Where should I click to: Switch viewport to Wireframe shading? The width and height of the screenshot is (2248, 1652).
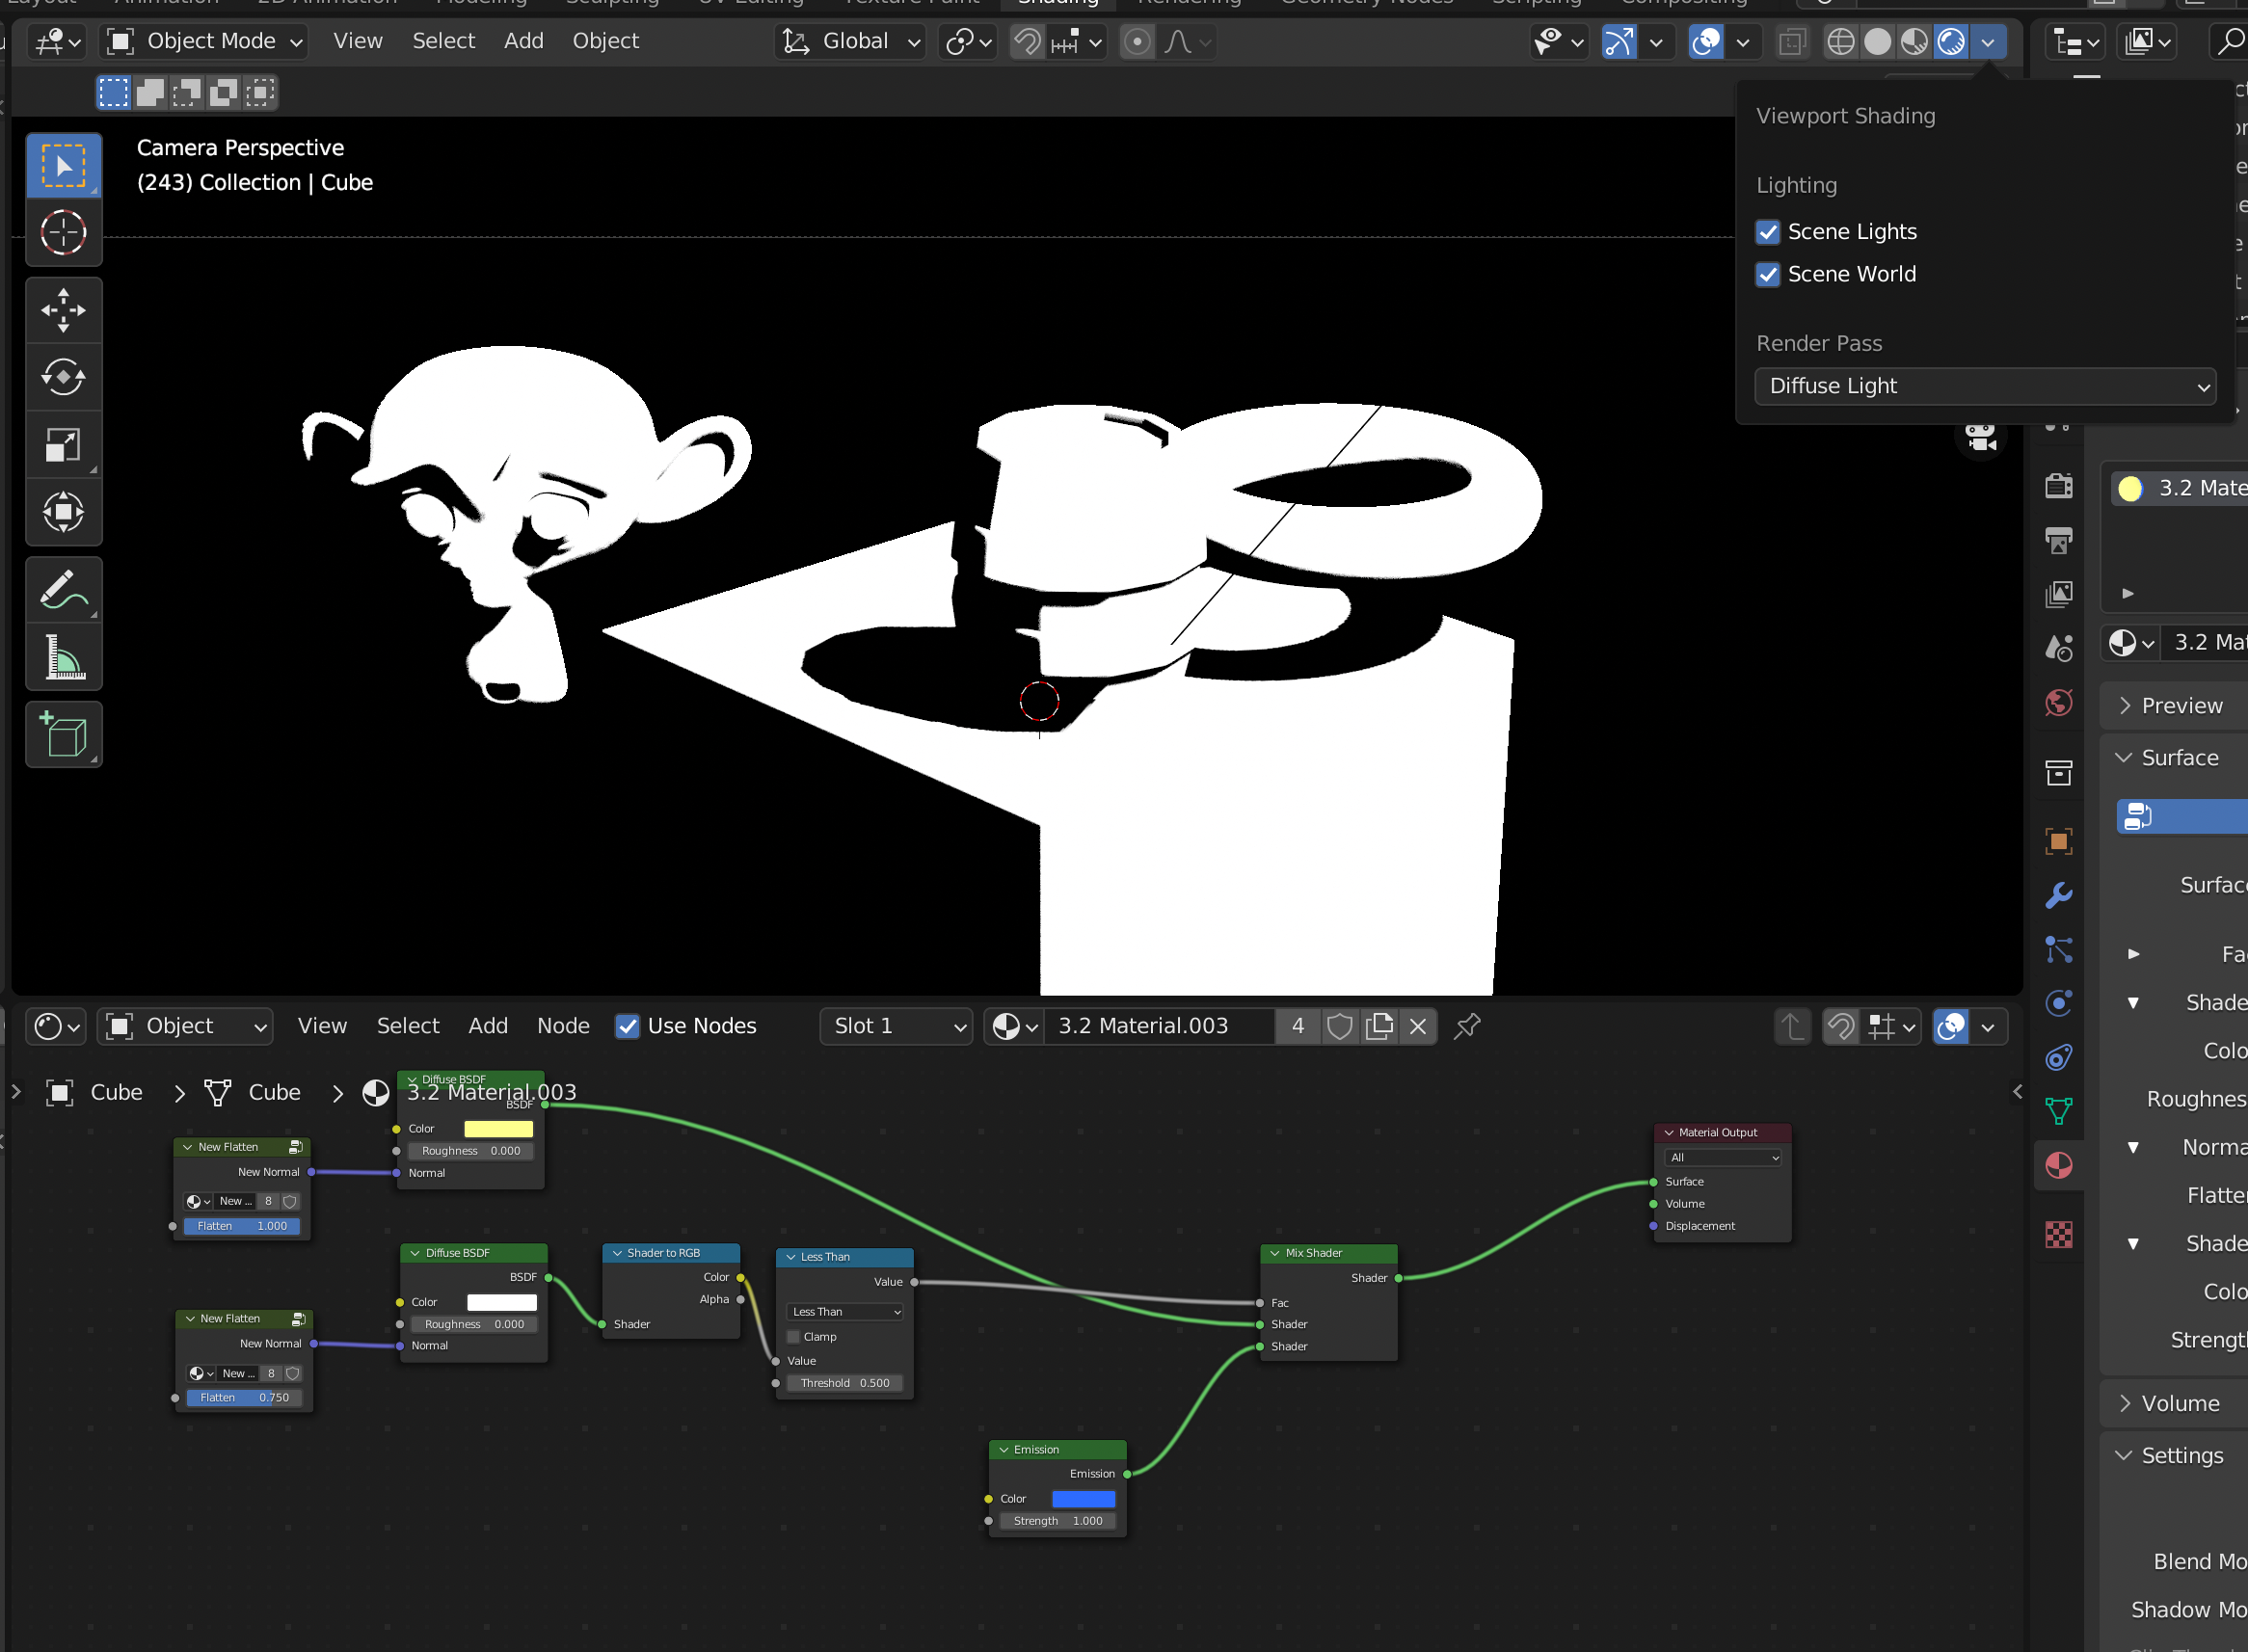click(x=1840, y=41)
